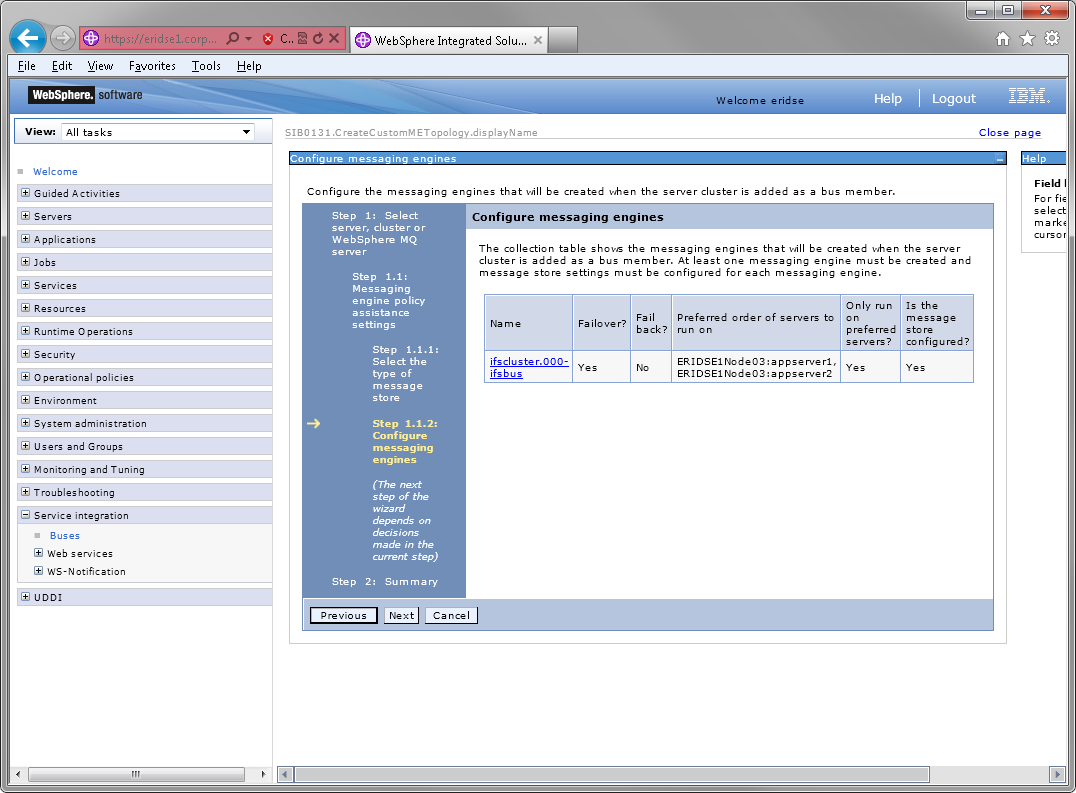Go back with the browser Back arrow
The height and width of the screenshot is (793, 1076).
tap(28, 38)
